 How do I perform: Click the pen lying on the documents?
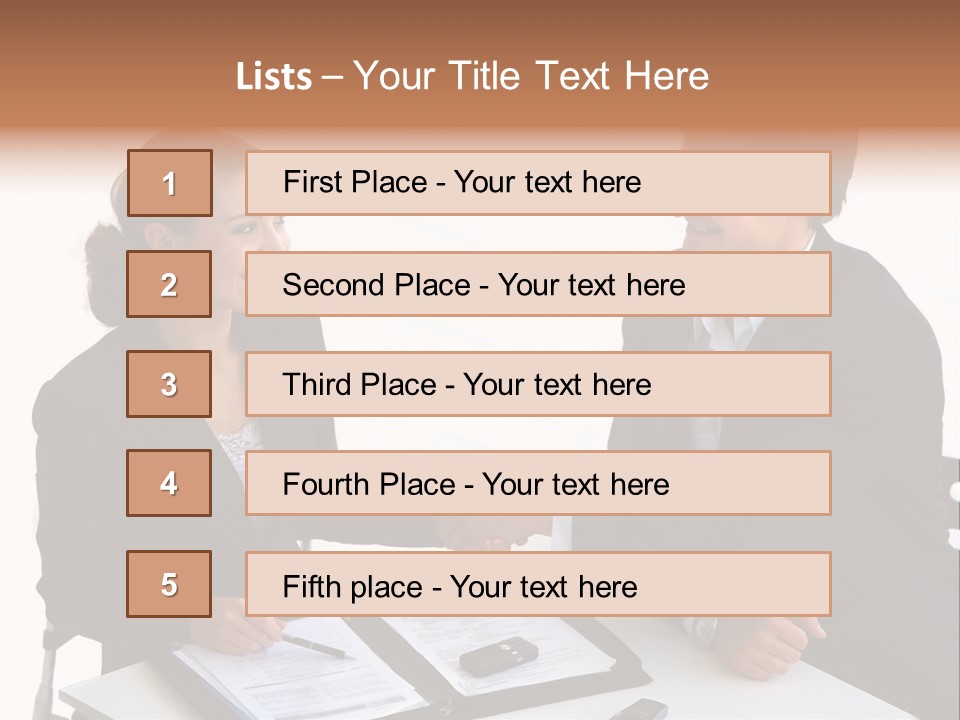click(x=313, y=645)
